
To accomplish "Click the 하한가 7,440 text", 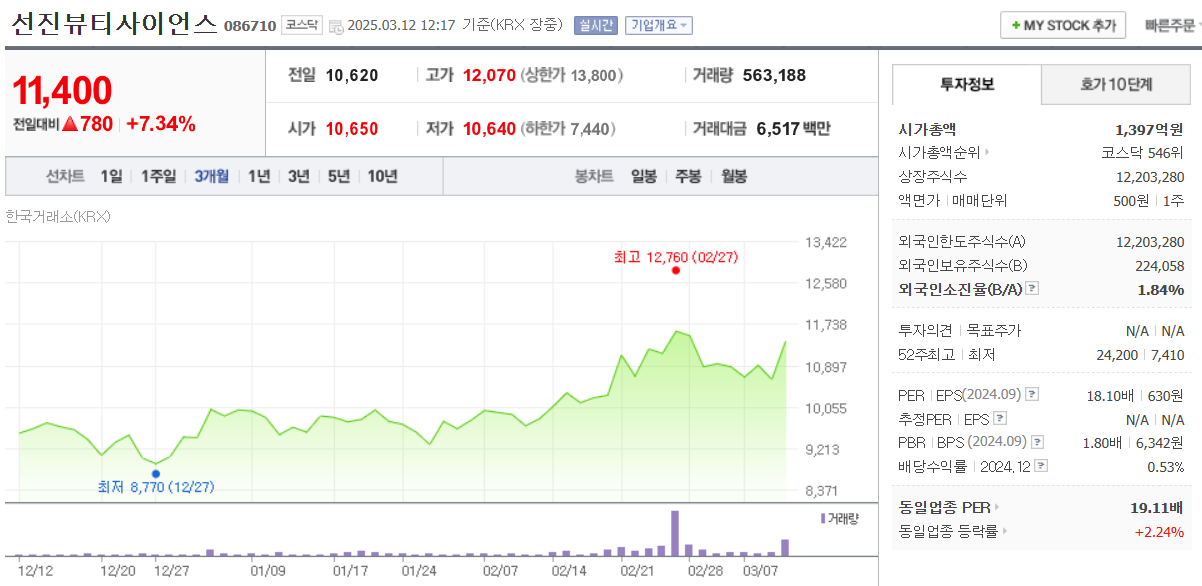I will (x=568, y=128).
